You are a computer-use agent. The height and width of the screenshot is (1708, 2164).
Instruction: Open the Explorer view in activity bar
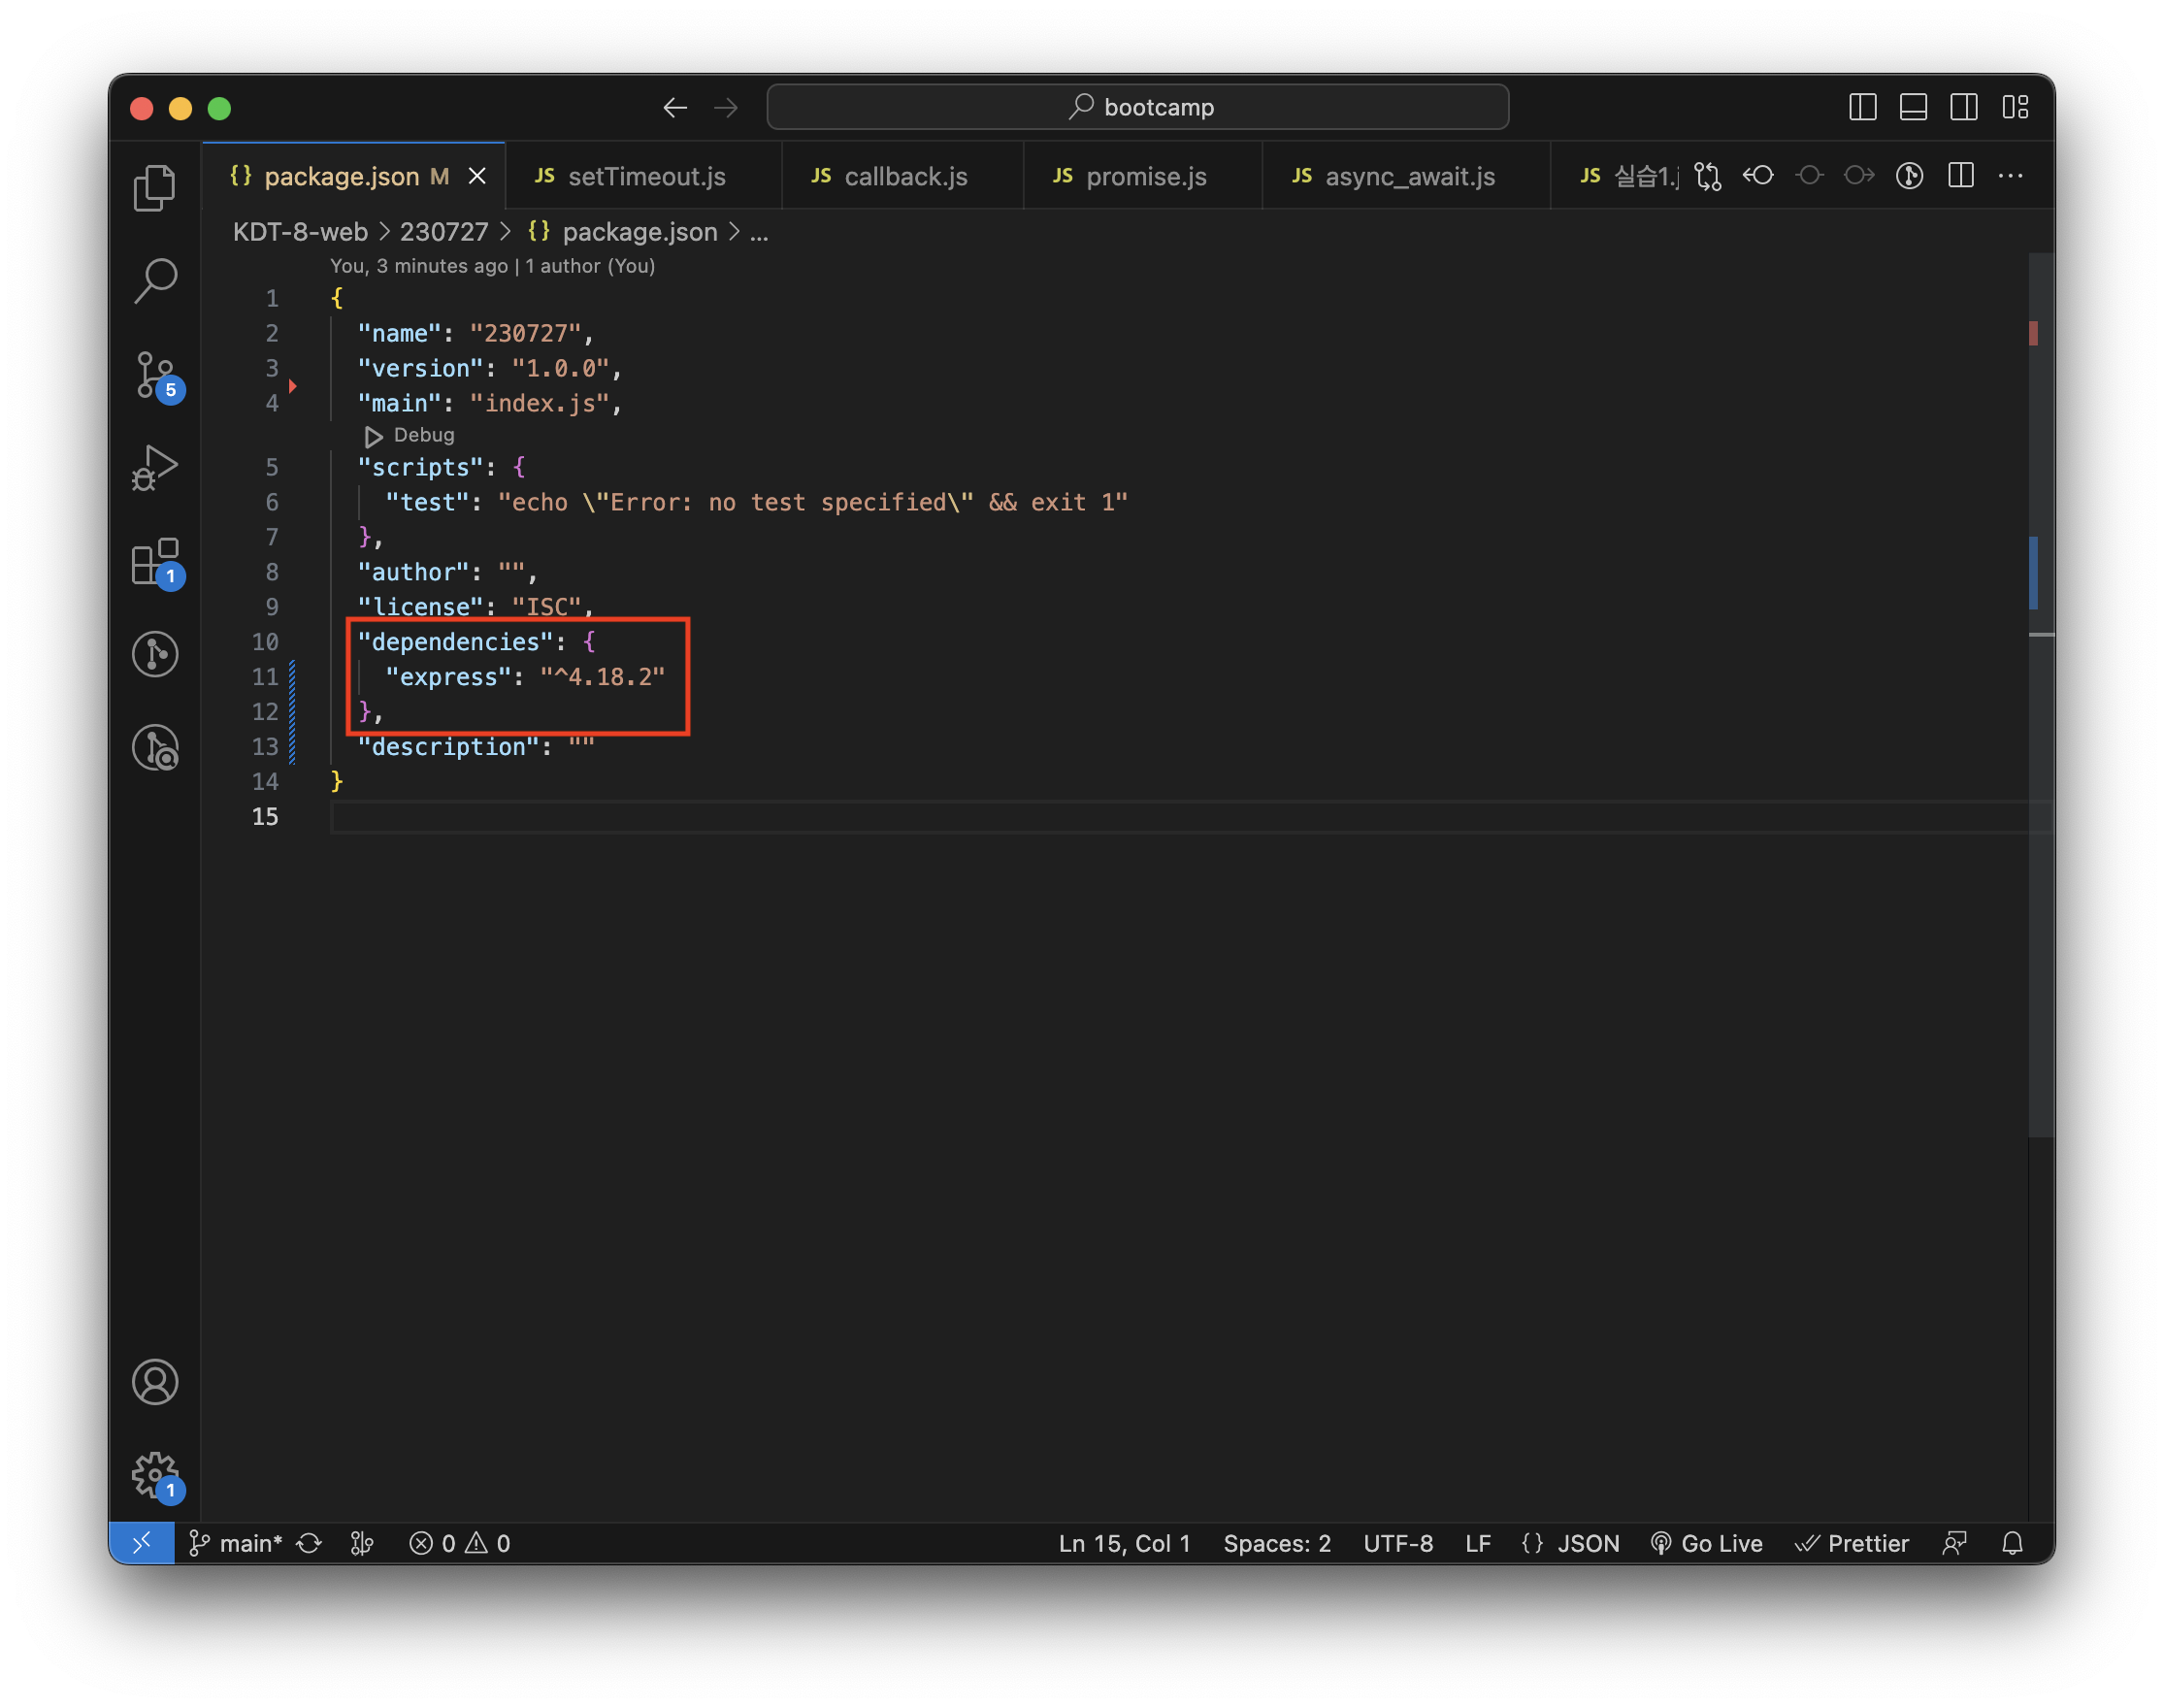pyautogui.click(x=155, y=187)
